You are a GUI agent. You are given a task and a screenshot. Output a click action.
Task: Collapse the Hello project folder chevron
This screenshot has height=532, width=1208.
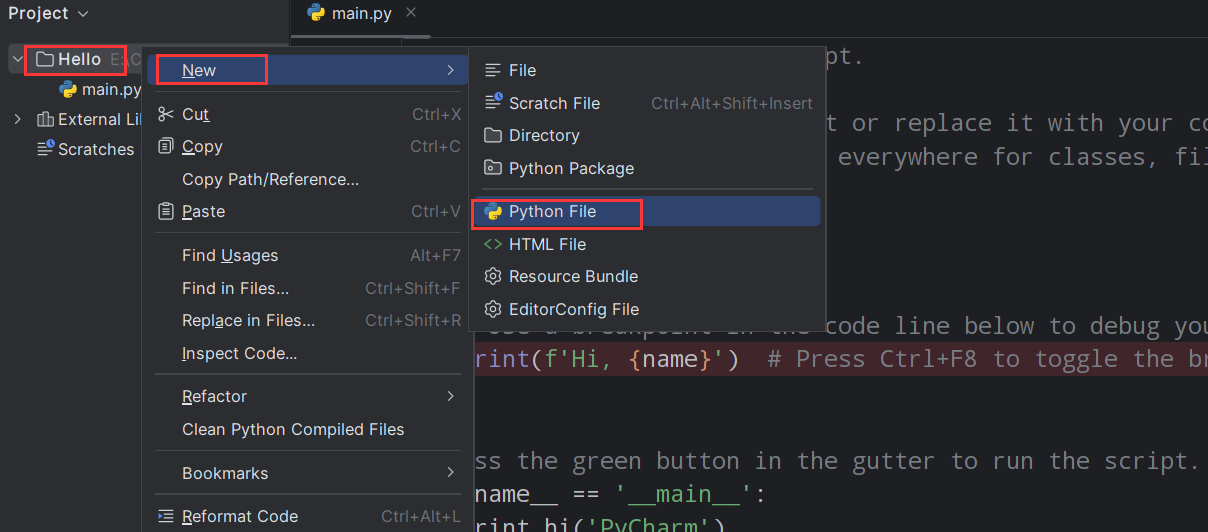[17, 59]
